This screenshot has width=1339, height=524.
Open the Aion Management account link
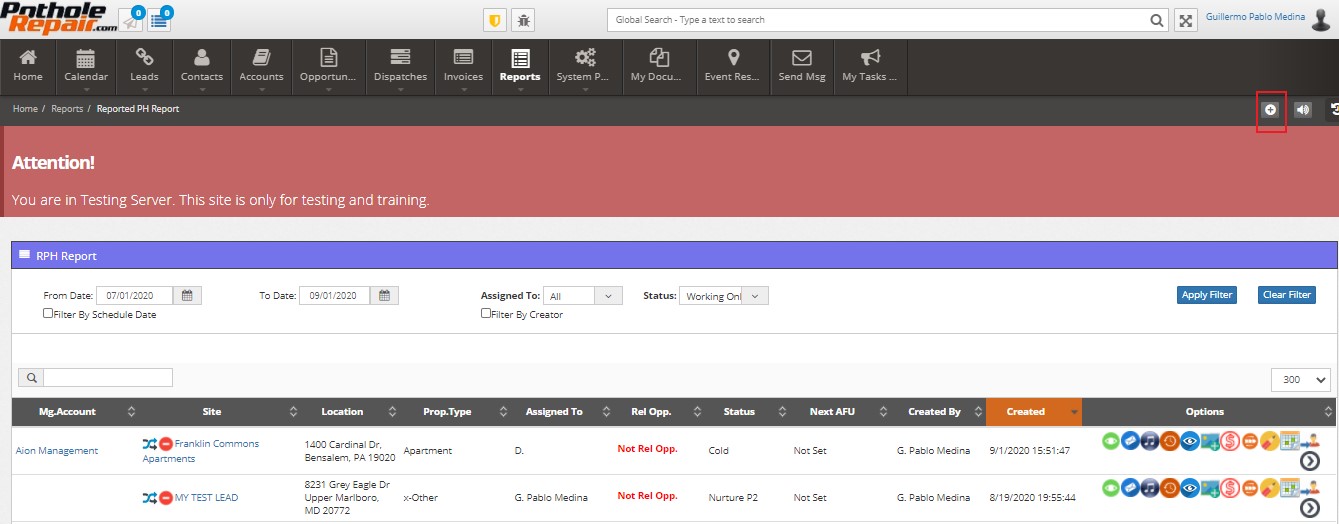(x=57, y=451)
